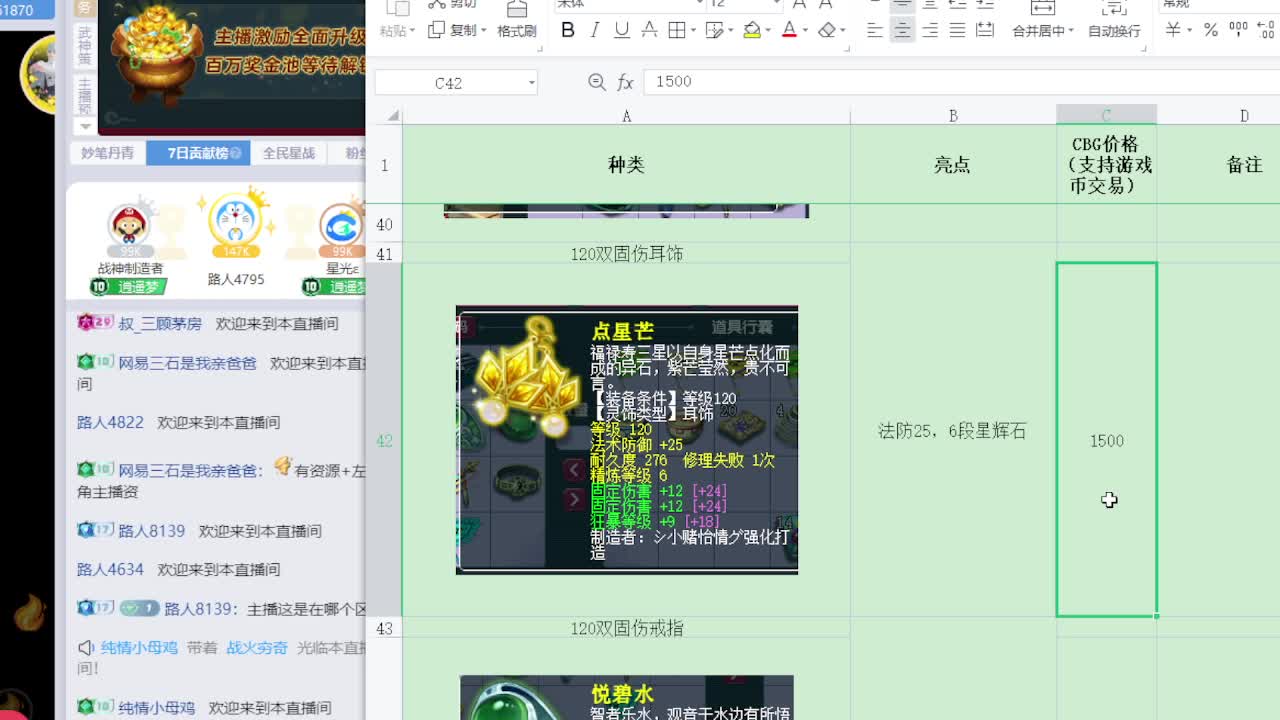This screenshot has width=1280, height=720.
Task: Click the cell style pencil icon
Action: (x=714, y=31)
